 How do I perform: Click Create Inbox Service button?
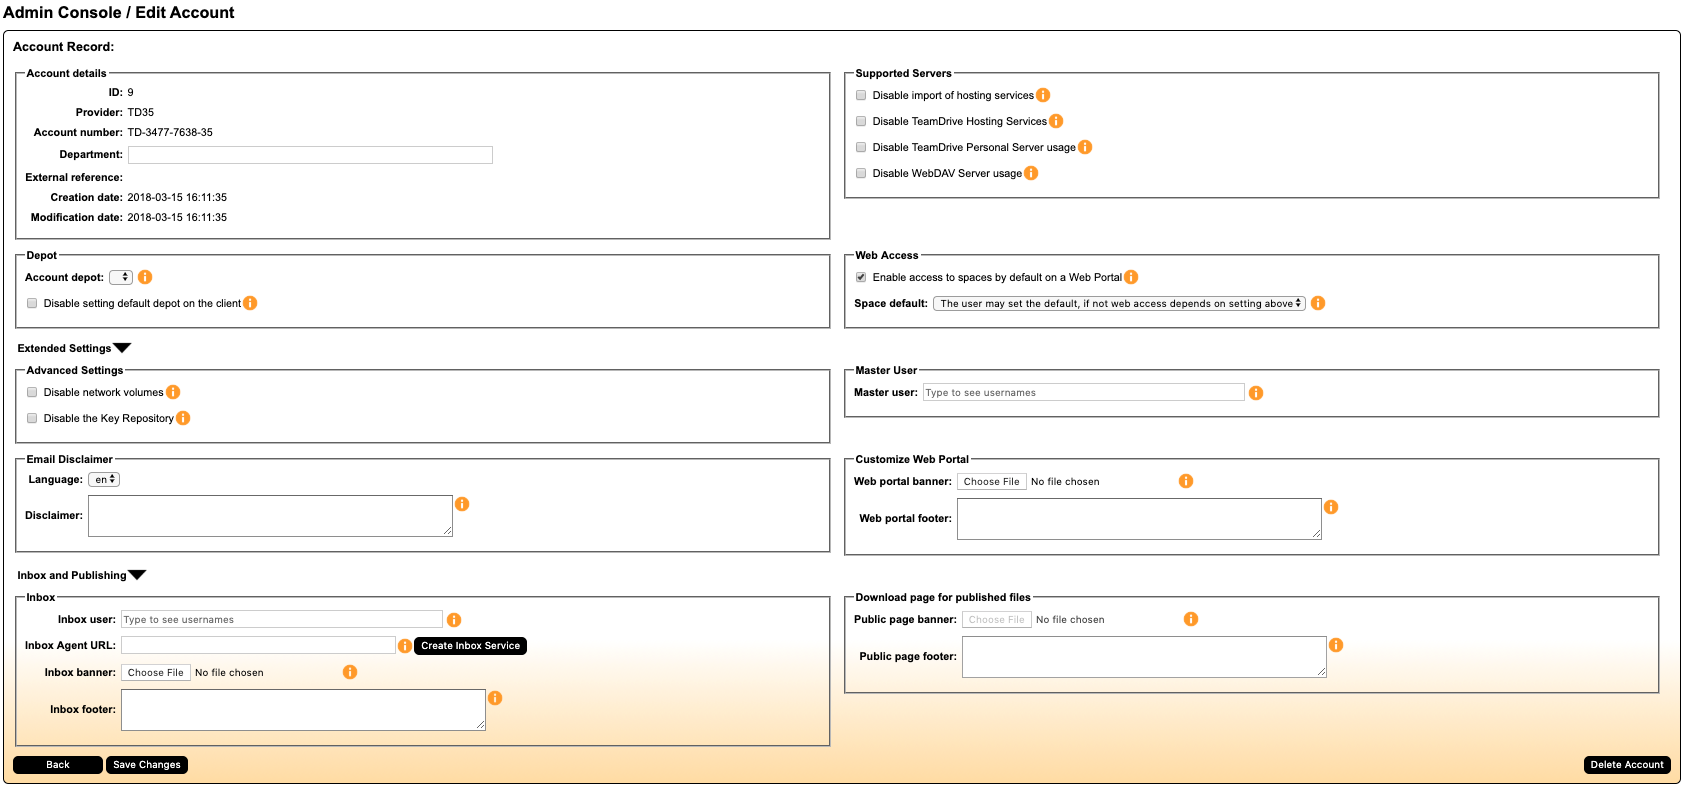pos(470,646)
